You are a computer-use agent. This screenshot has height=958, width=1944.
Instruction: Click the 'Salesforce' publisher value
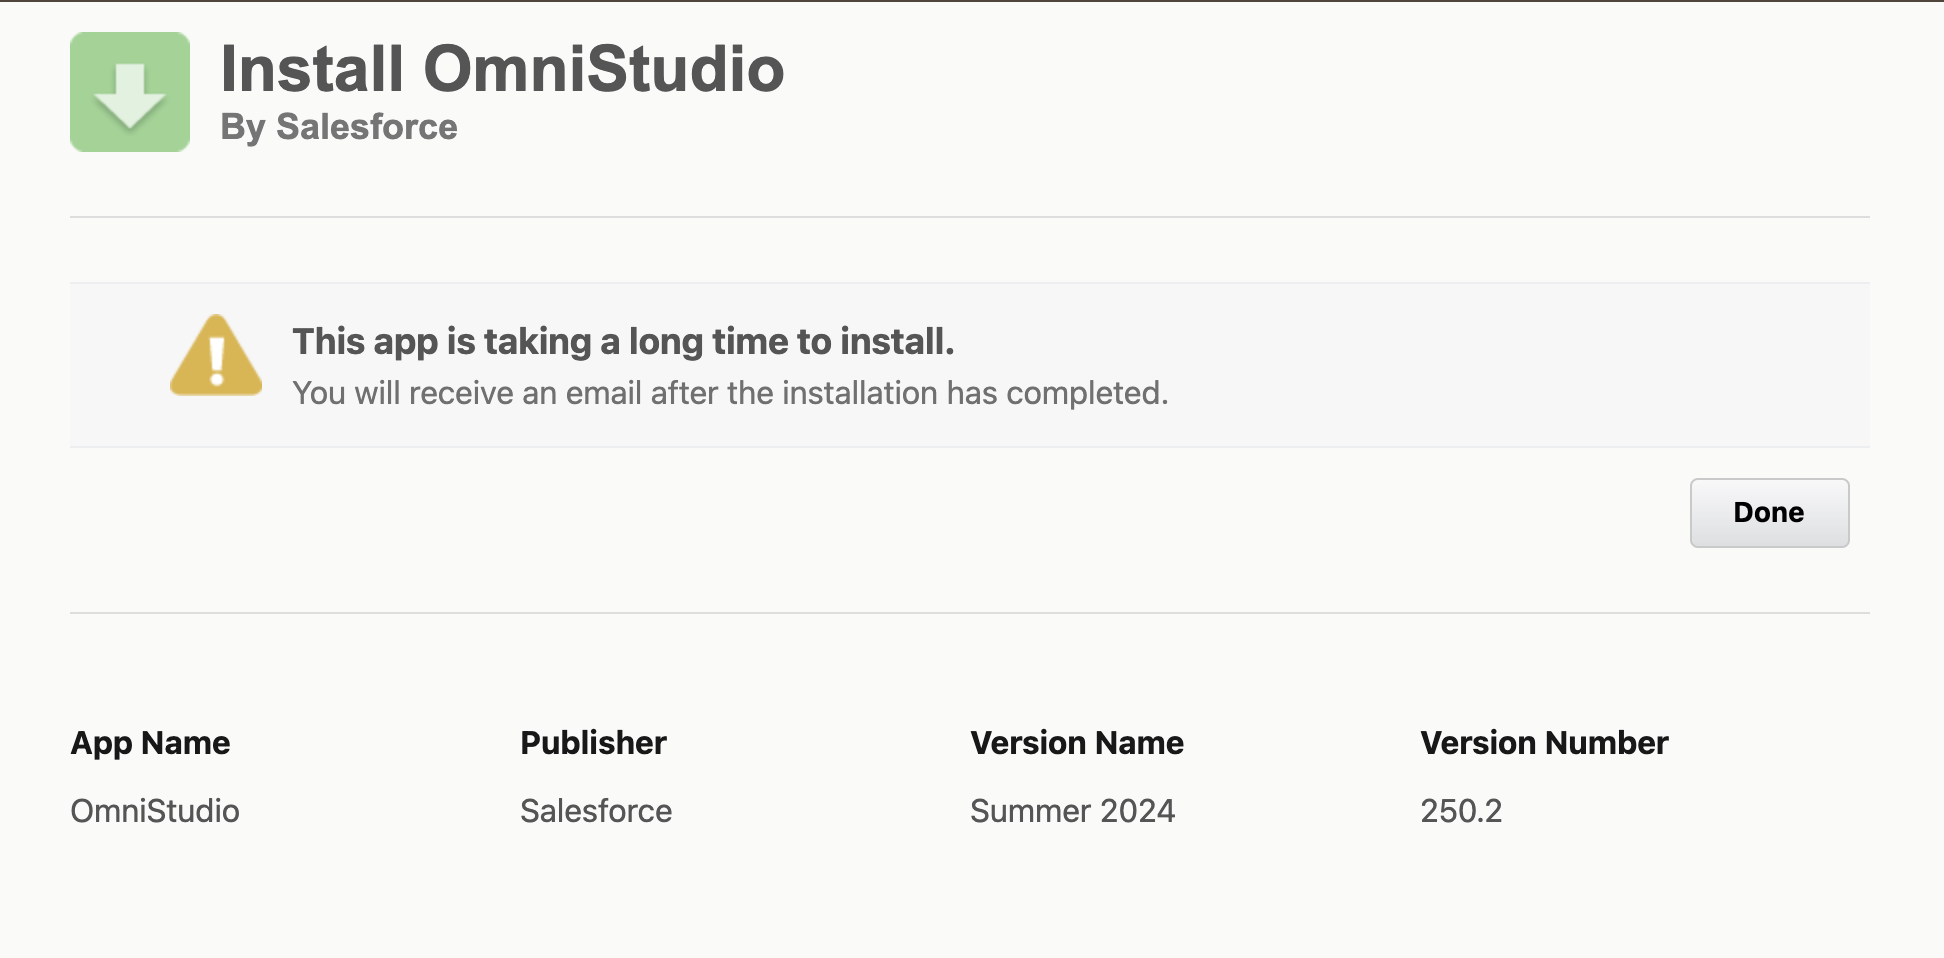point(596,811)
